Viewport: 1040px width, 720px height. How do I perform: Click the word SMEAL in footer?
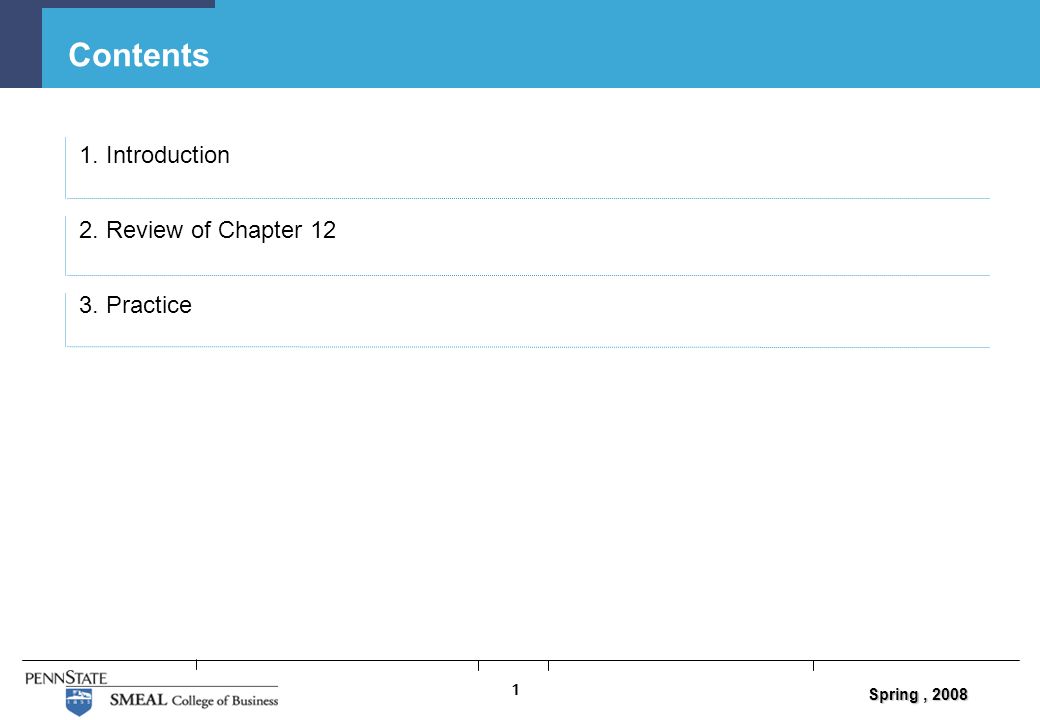(138, 699)
